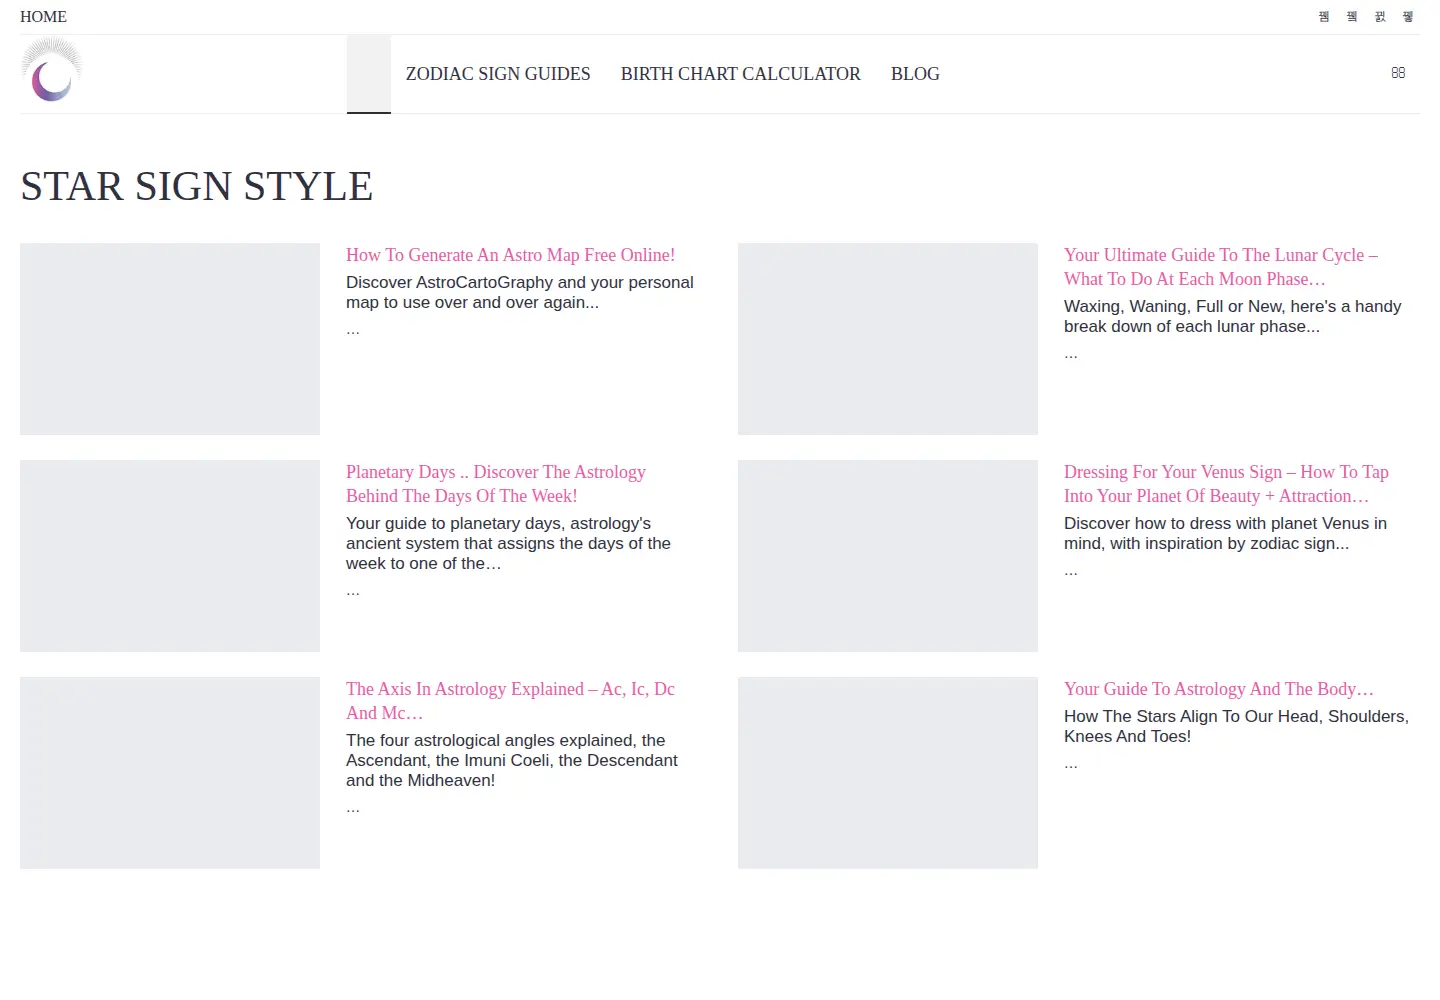Click the Lunar Cycle article thumbnail

click(888, 339)
